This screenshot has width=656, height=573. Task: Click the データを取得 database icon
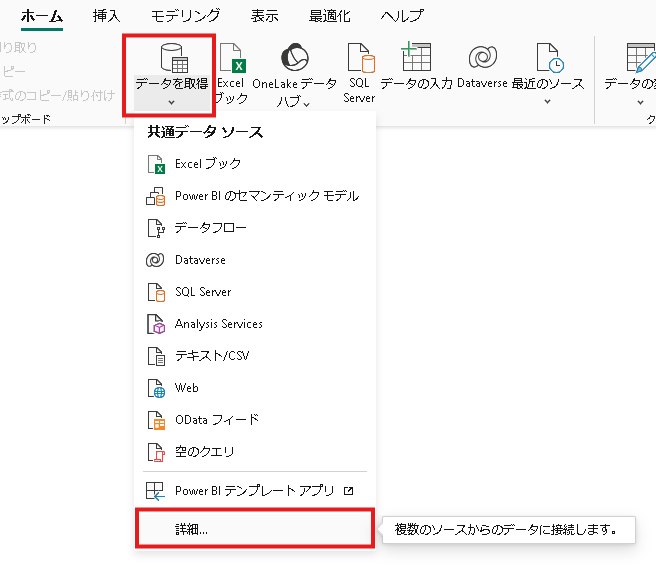pos(174,57)
